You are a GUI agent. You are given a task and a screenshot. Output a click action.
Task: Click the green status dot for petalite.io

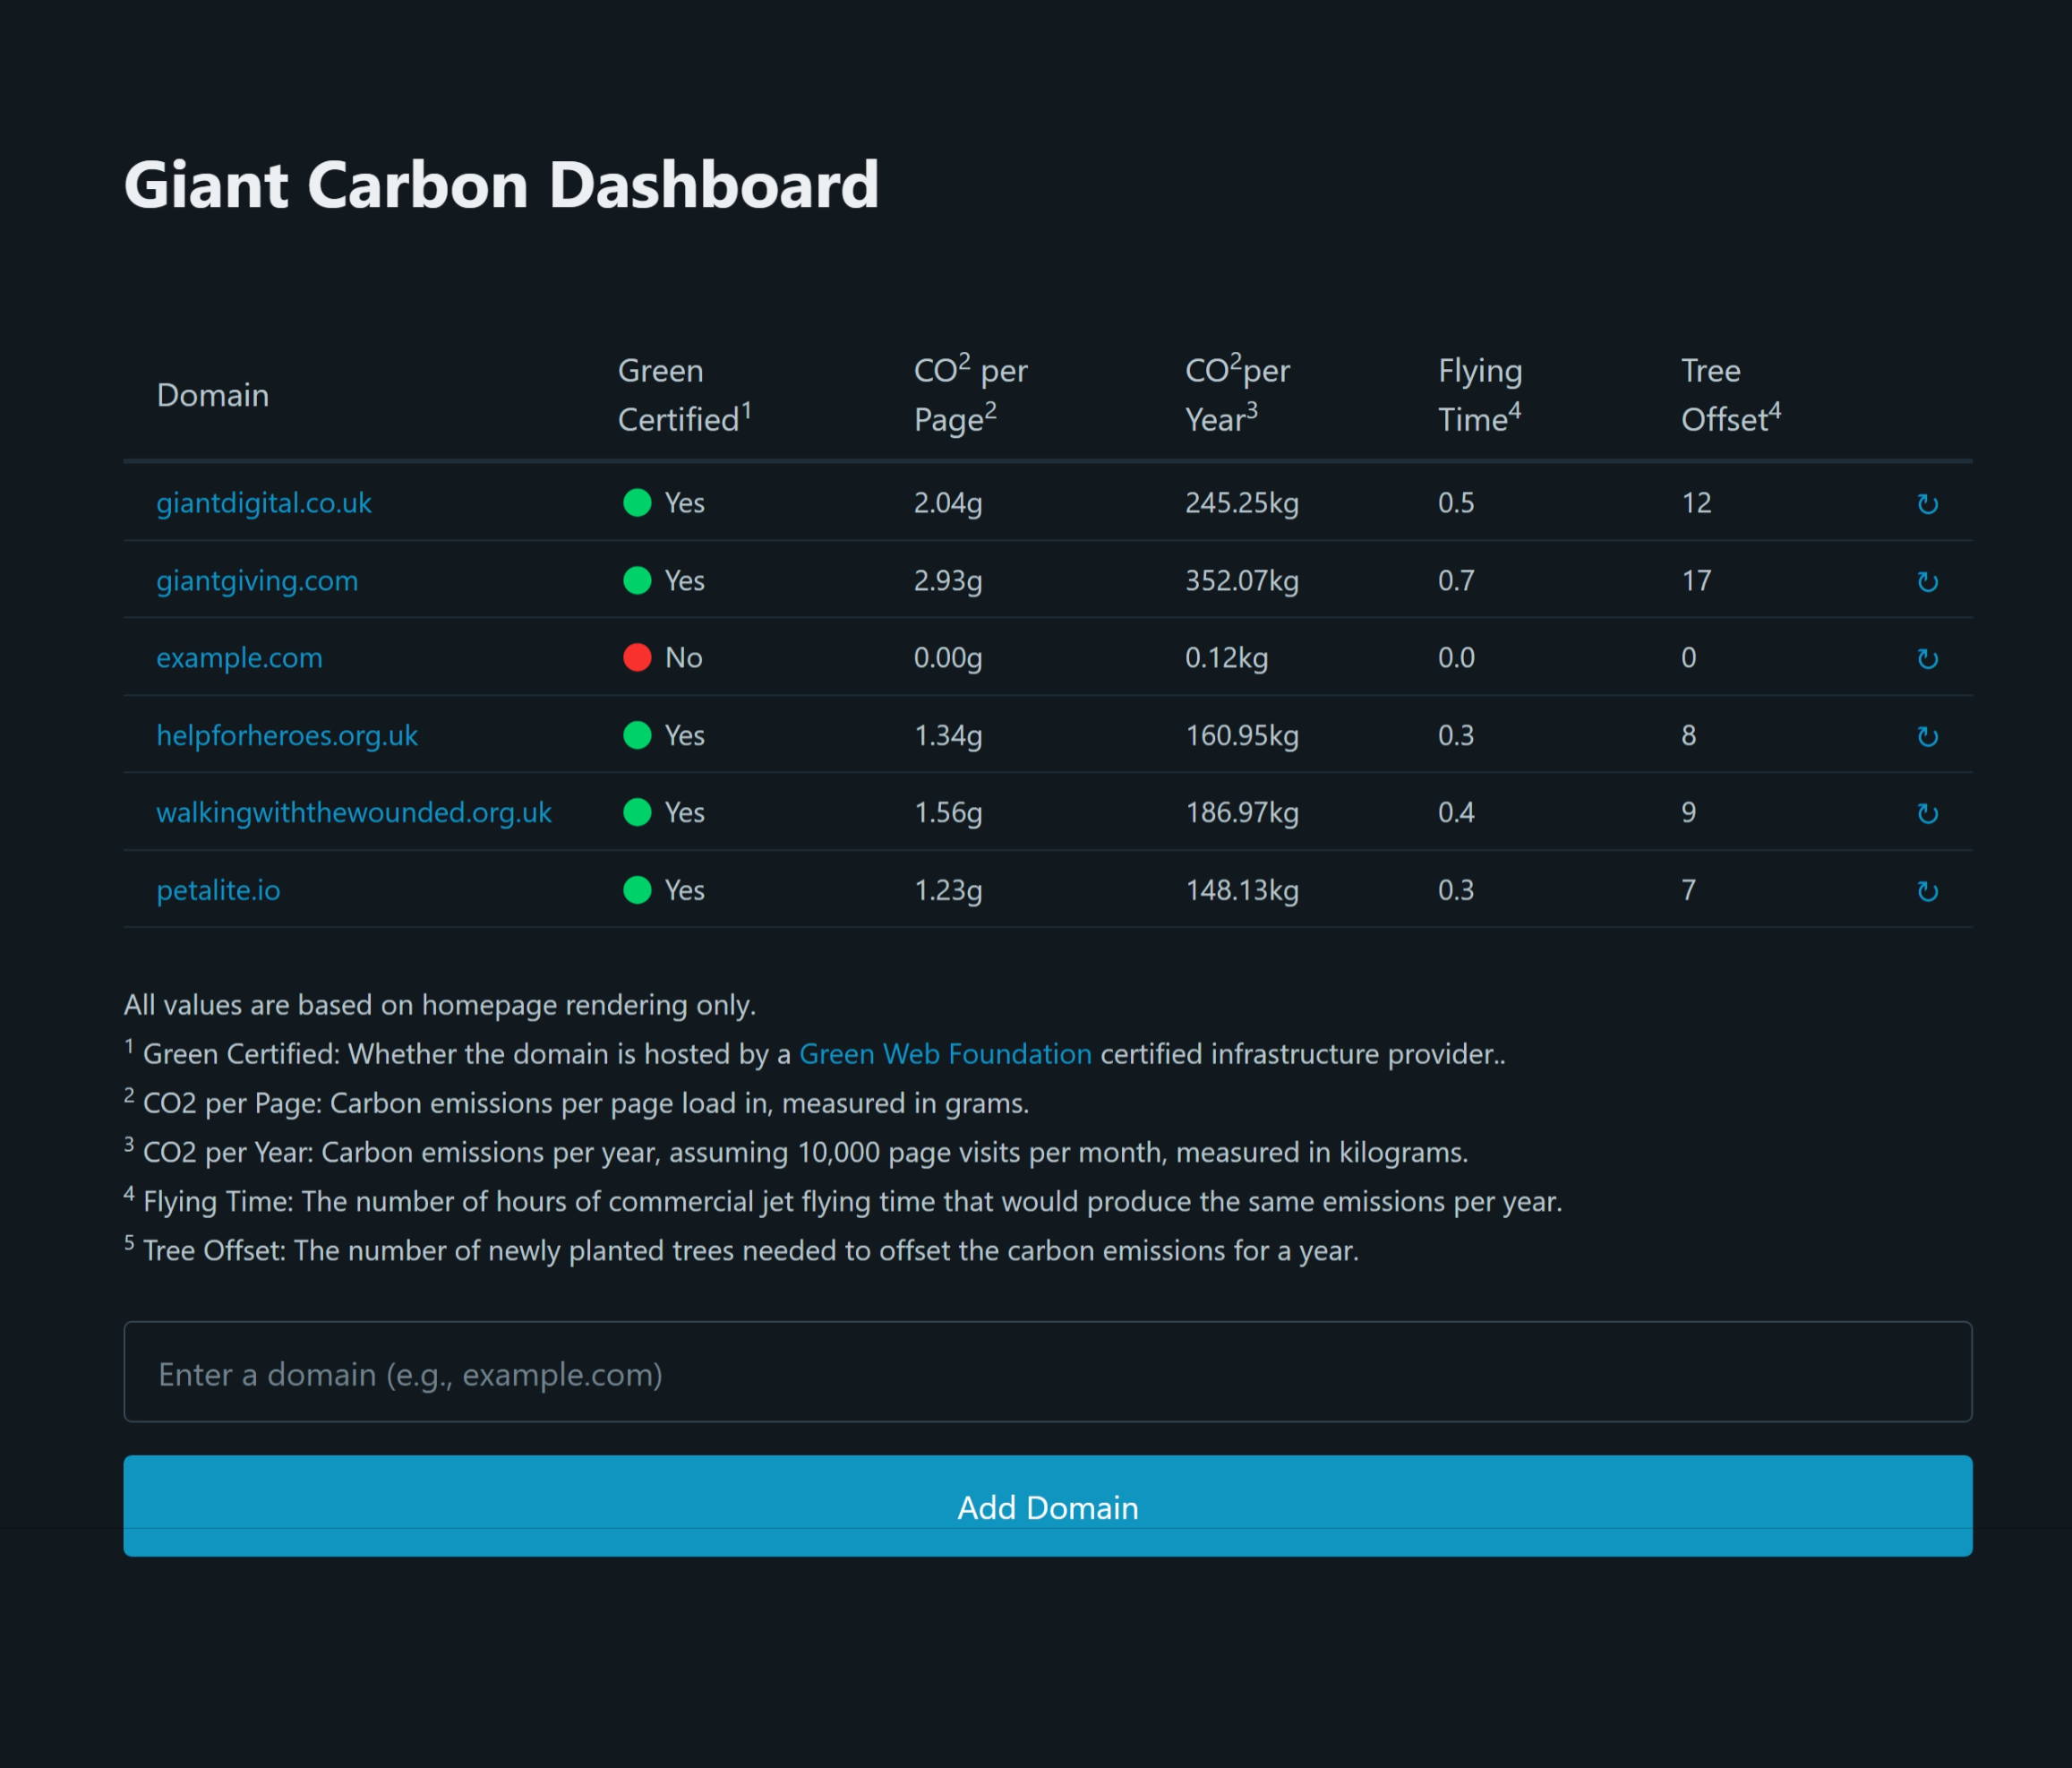point(637,889)
